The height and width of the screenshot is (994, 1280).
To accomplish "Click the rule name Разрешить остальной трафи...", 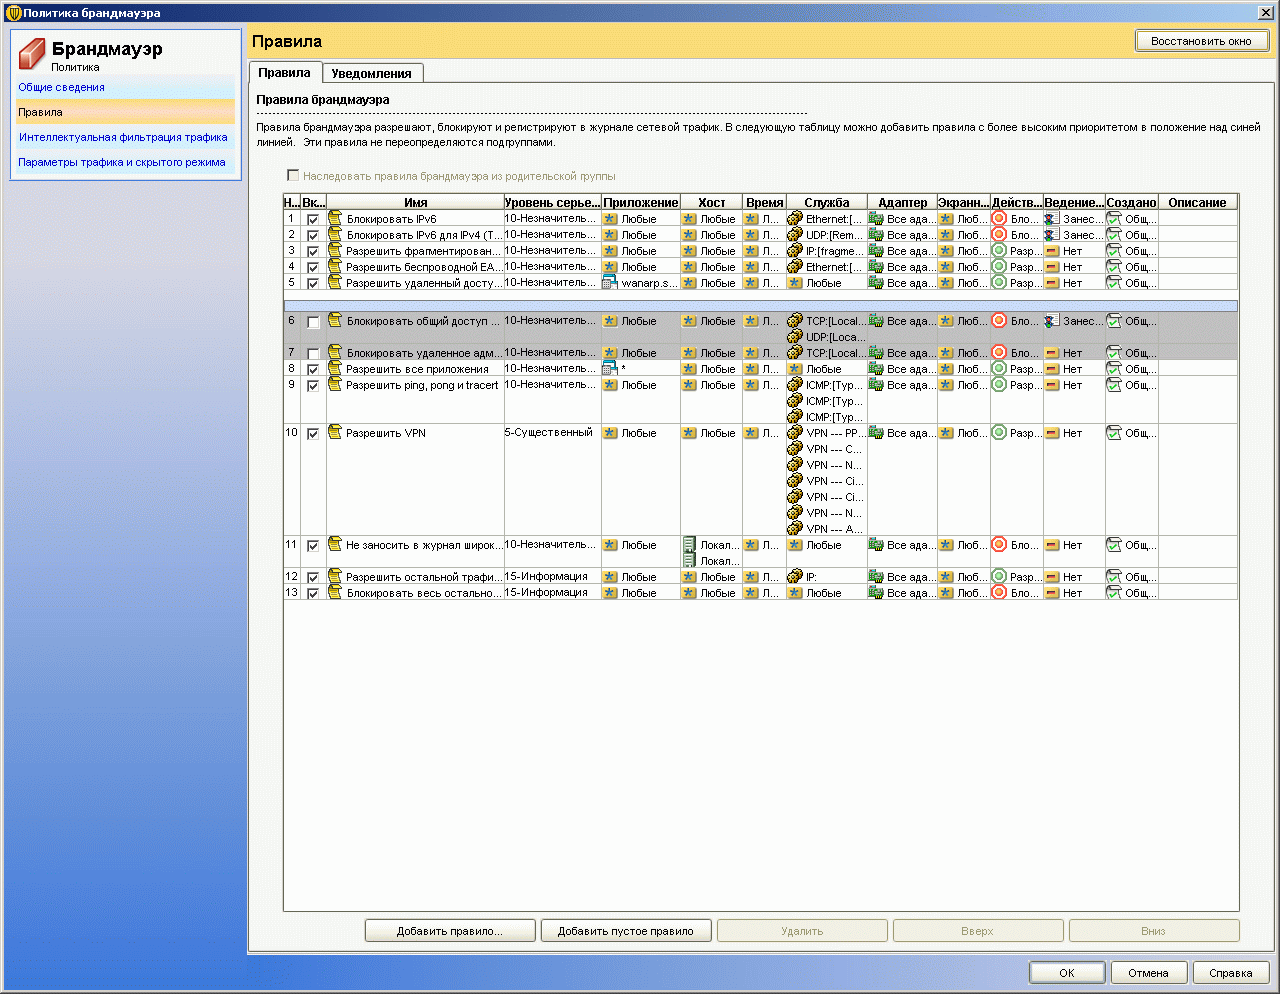I will (x=425, y=577).
